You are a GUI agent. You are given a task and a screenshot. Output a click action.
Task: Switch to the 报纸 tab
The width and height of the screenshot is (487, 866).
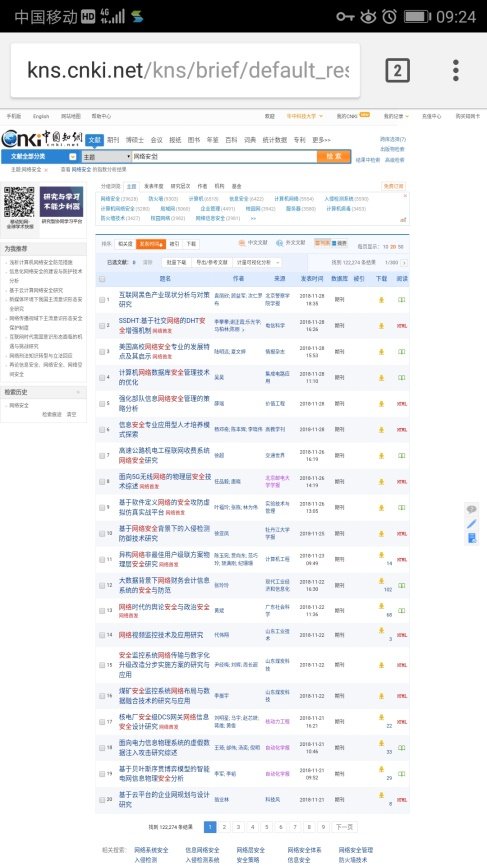point(175,140)
